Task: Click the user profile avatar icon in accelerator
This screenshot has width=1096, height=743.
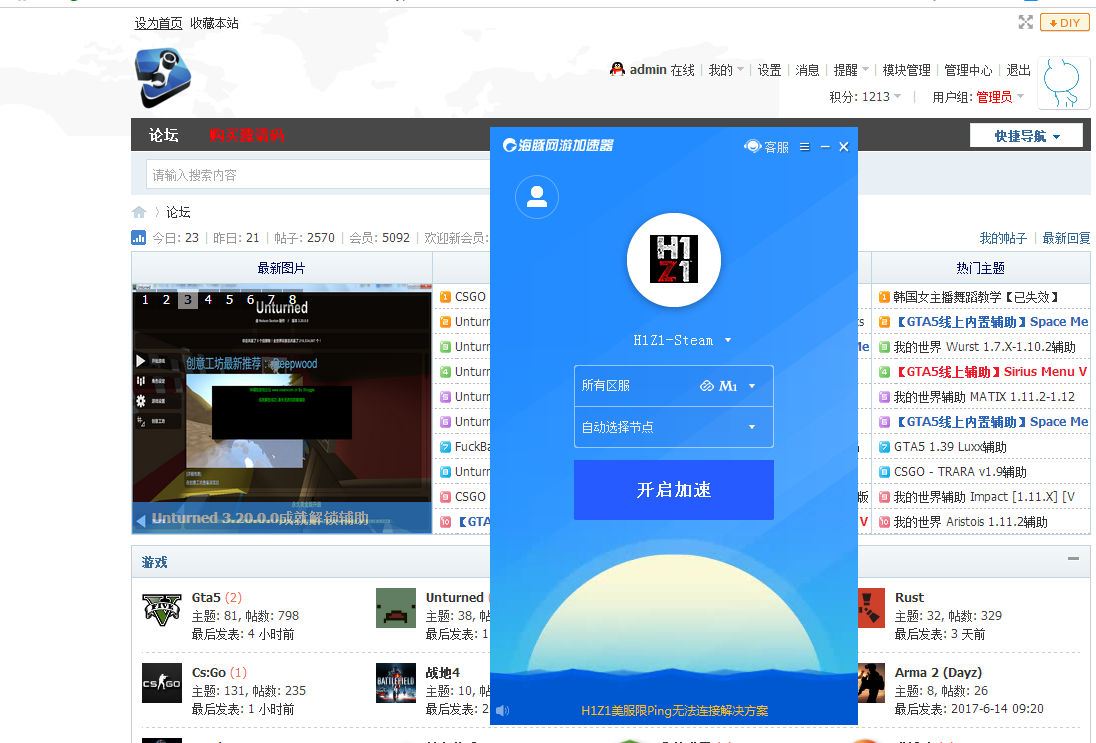Action: pyautogui.click(x=537, y=197)
